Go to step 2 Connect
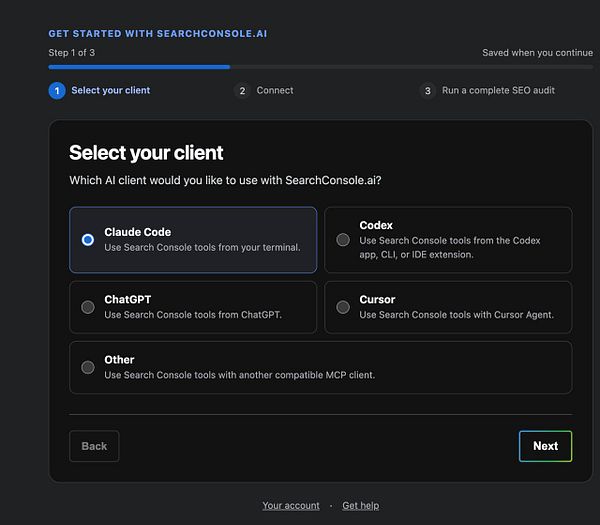This screenshot has width=600, height=525. pyautogui.click(x=264, y=91)
